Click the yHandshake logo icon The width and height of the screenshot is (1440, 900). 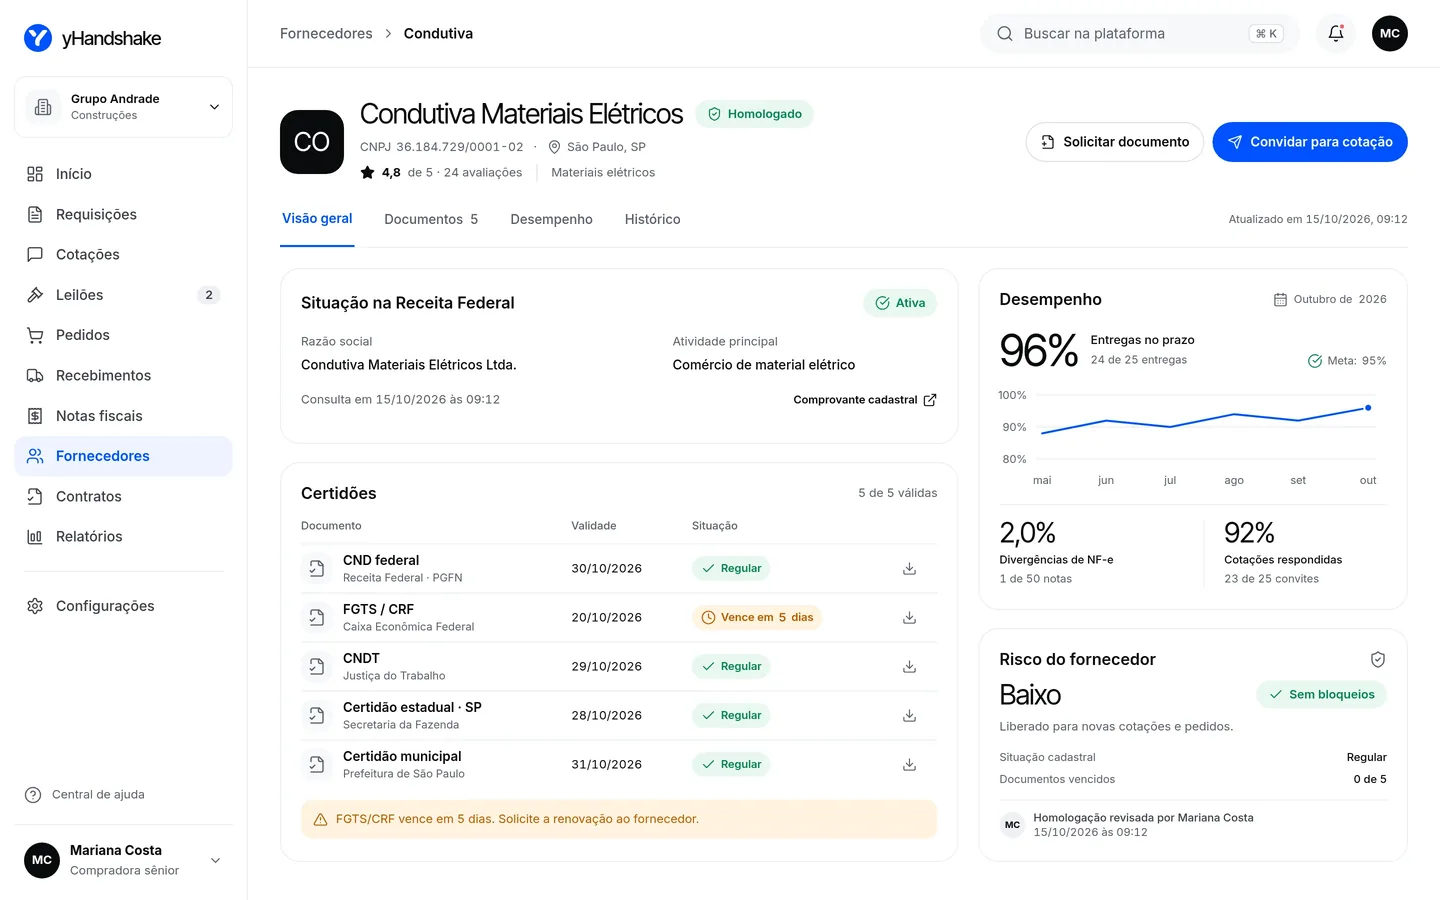(x=38, y=38)
